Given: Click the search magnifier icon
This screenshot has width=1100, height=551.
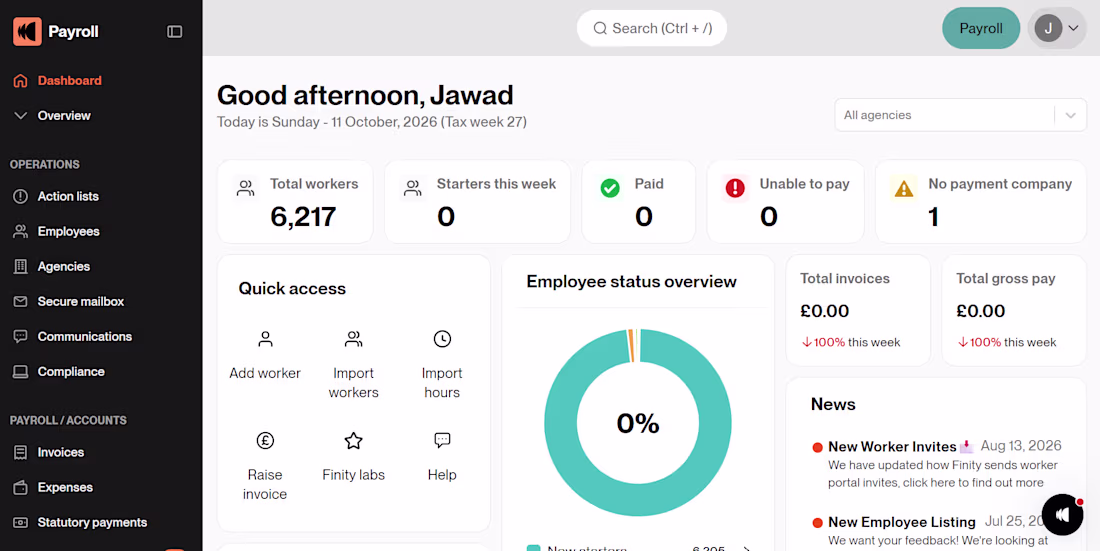Looking at the screenshot, I should [600, 29].
